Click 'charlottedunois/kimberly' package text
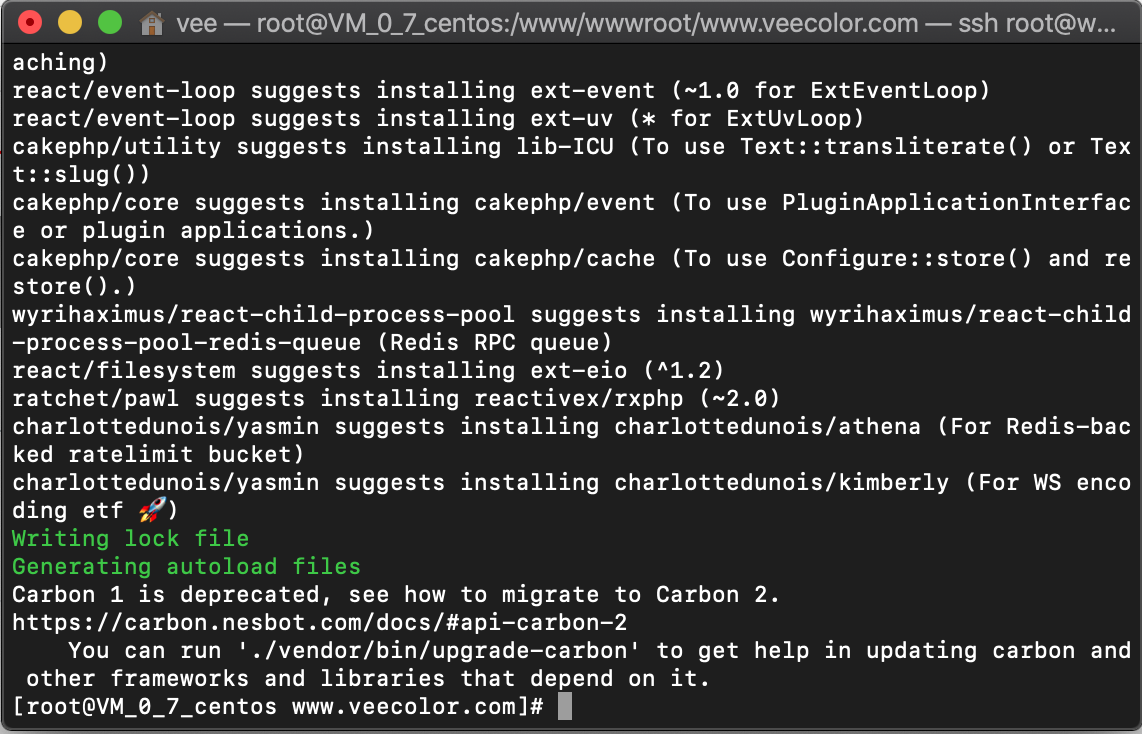The image size is (1142, 734). pyautogui.click(x=781, y=483)
